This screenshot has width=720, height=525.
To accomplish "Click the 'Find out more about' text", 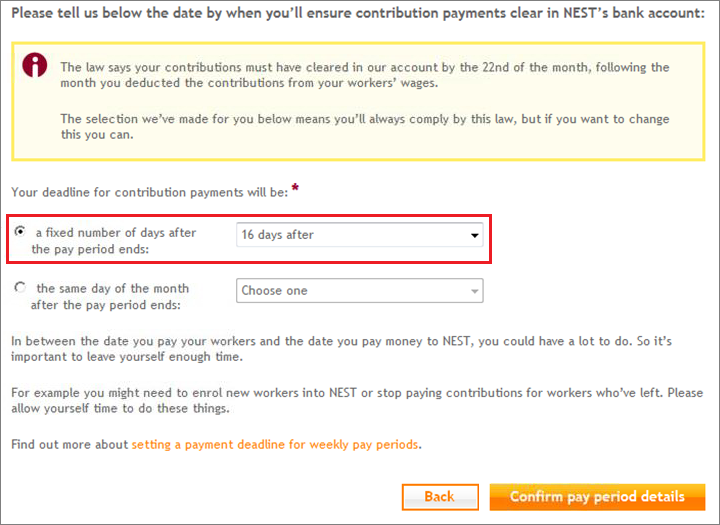I will 70,445.
